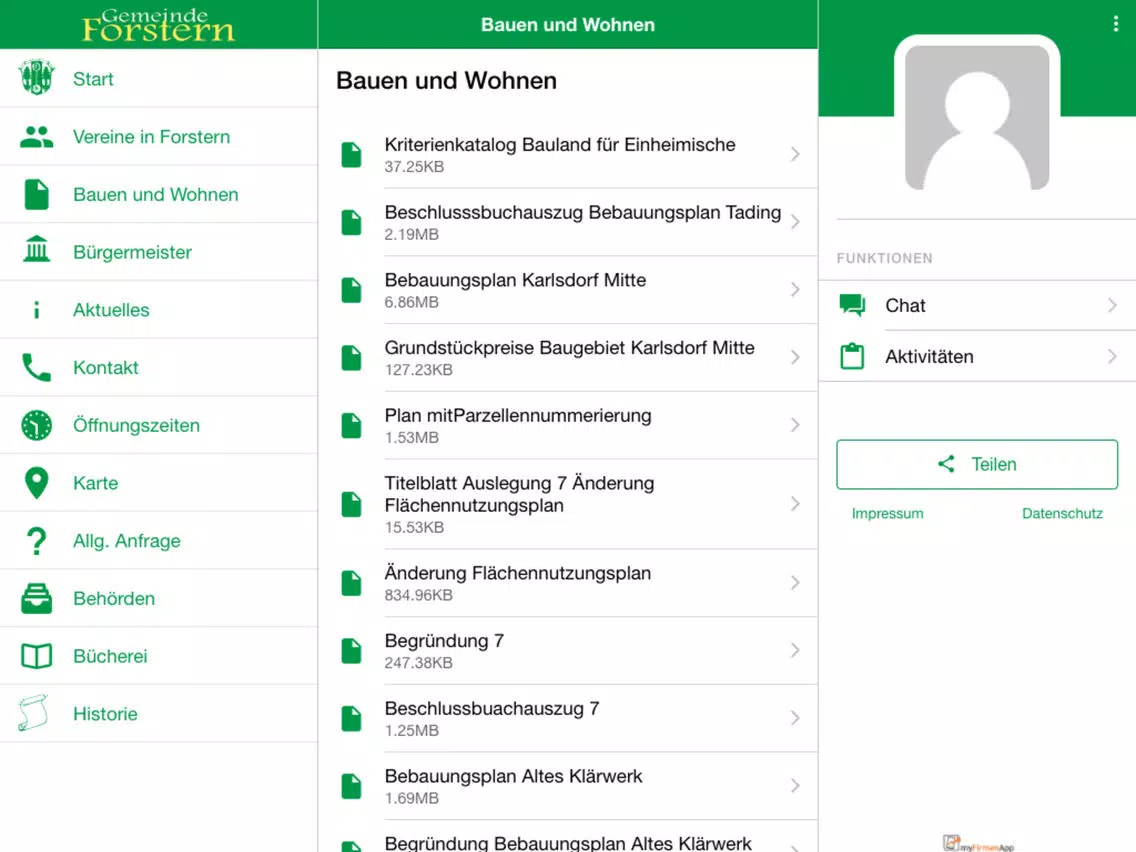Click the Aktivitäten function label

(x=929, y=356)
